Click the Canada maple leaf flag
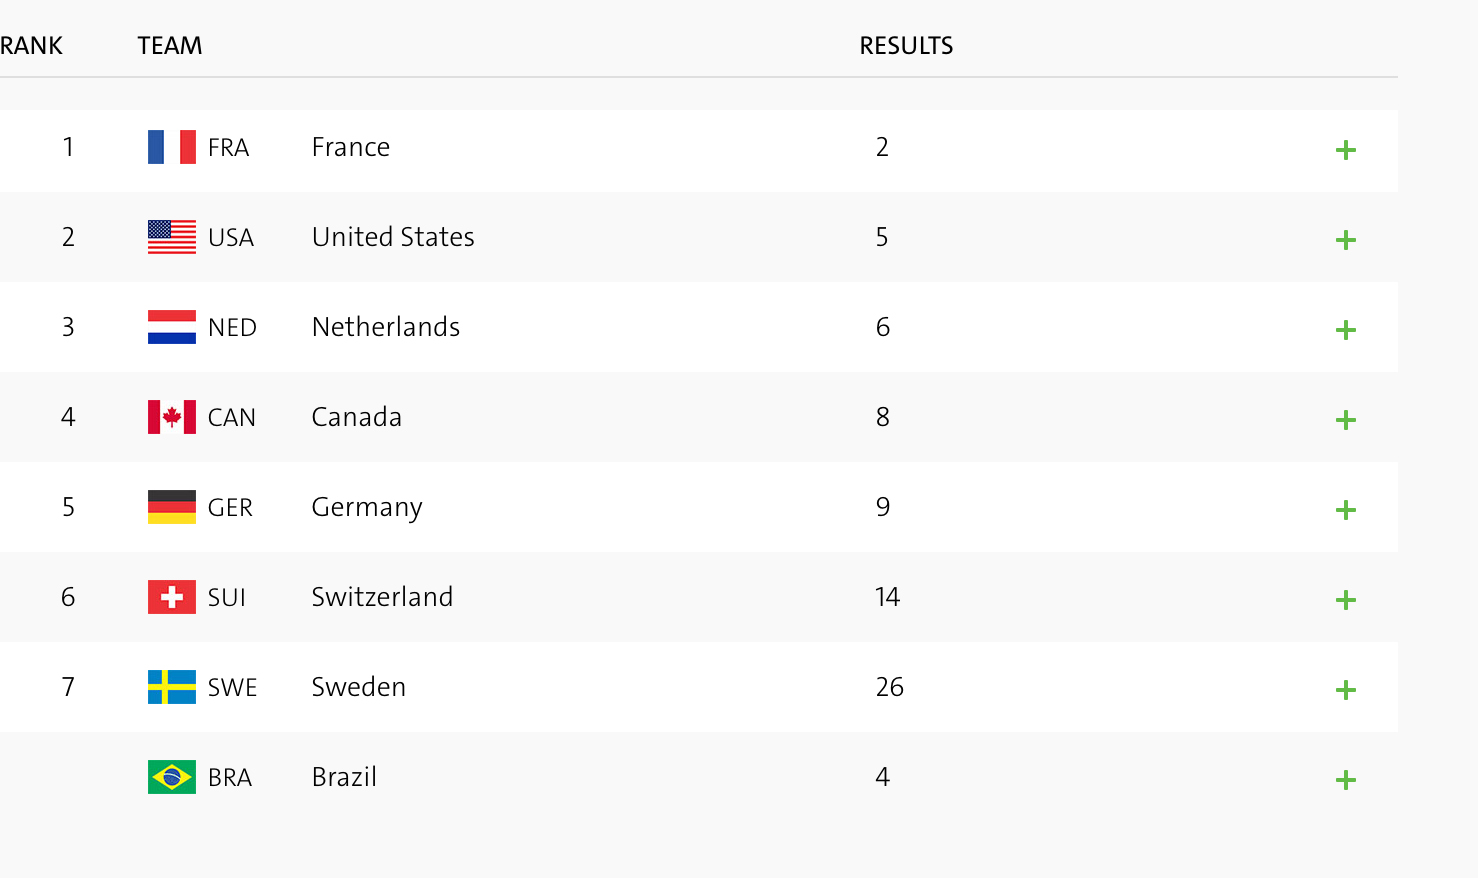The height and width of the screenshot is (878, 1478). point(172,417)
